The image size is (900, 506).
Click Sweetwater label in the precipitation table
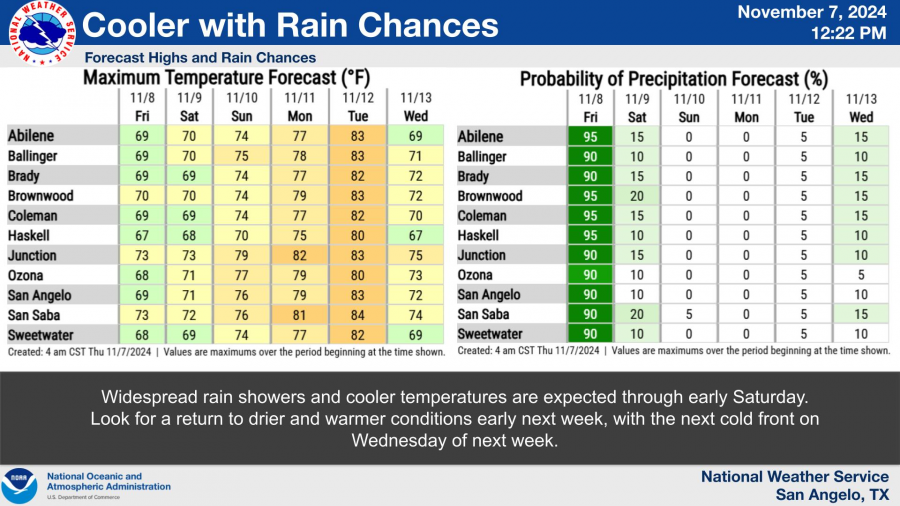[x=490, y=334]
